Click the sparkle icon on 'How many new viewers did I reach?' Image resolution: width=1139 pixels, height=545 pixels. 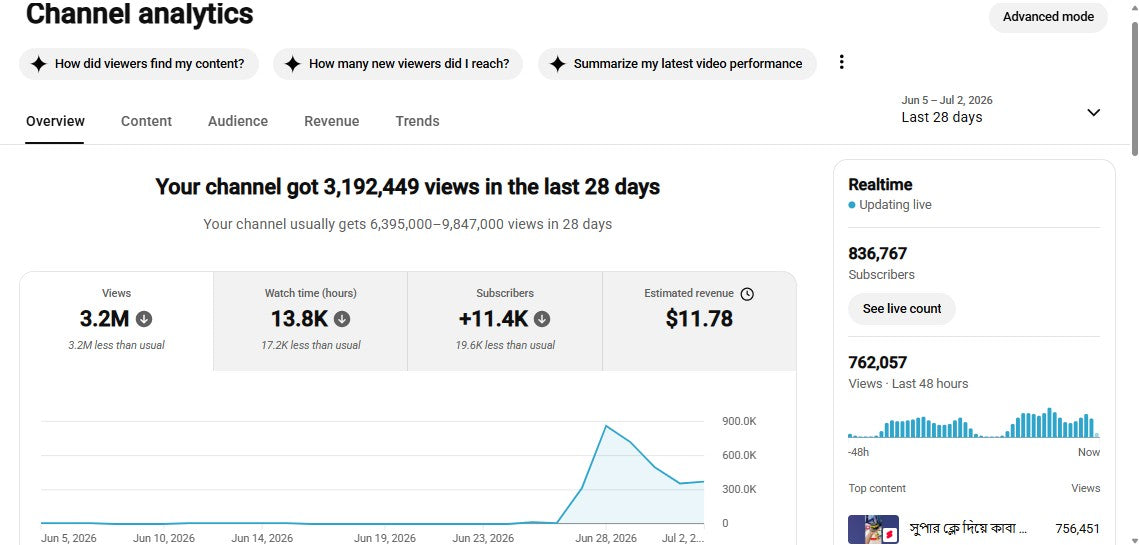coord(293,64)
